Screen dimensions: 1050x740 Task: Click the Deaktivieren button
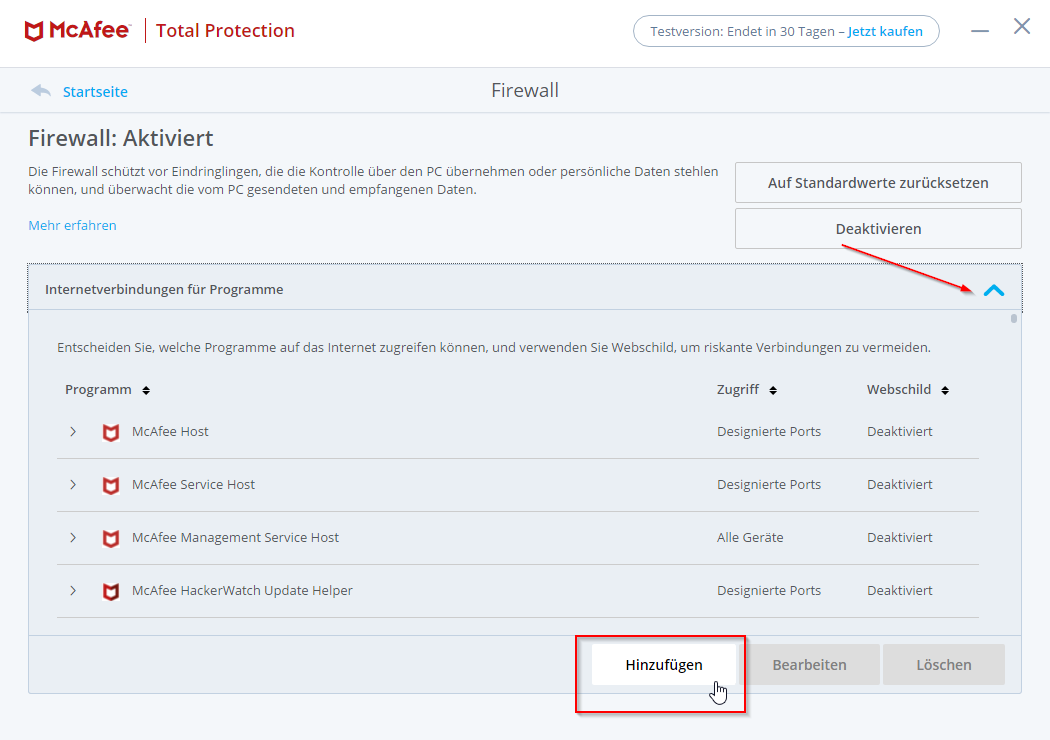click(x=878, y=228)
